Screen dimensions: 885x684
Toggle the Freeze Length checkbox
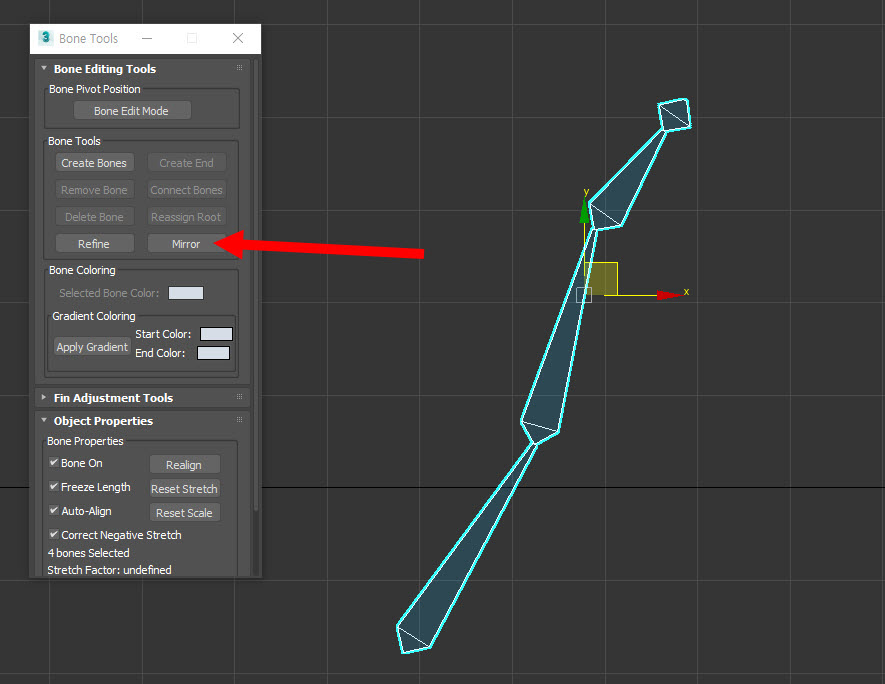(x=54, y=486)
